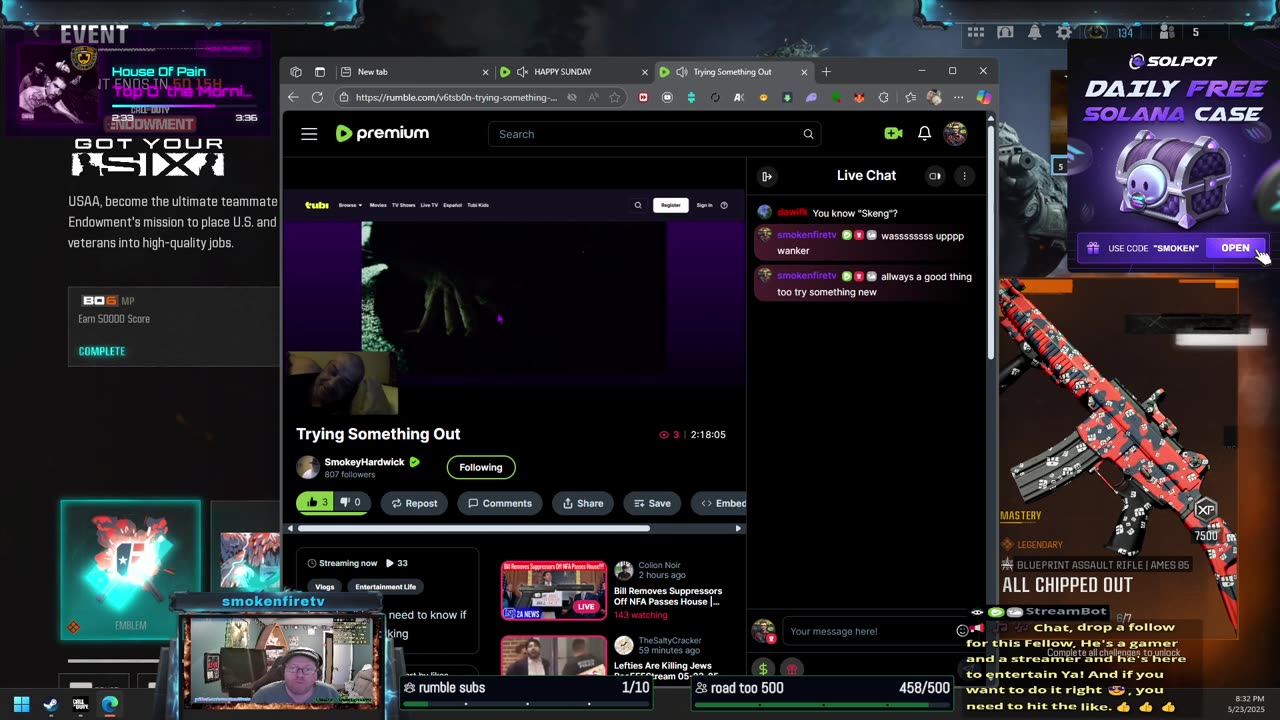Open Live Chat options menu

coord(964,176)
